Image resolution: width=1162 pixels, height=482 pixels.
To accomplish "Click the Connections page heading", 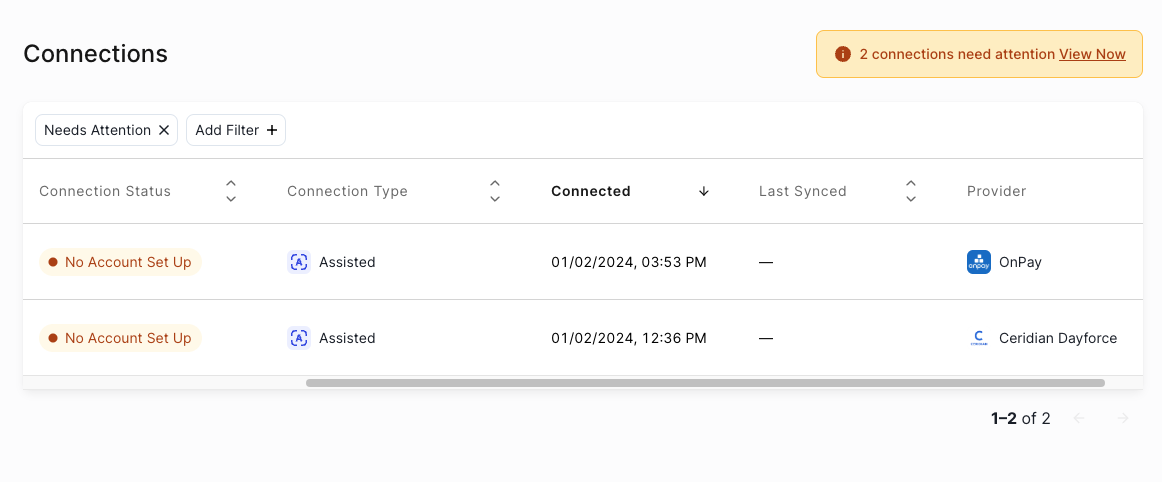I will click(x=96, y=54).
